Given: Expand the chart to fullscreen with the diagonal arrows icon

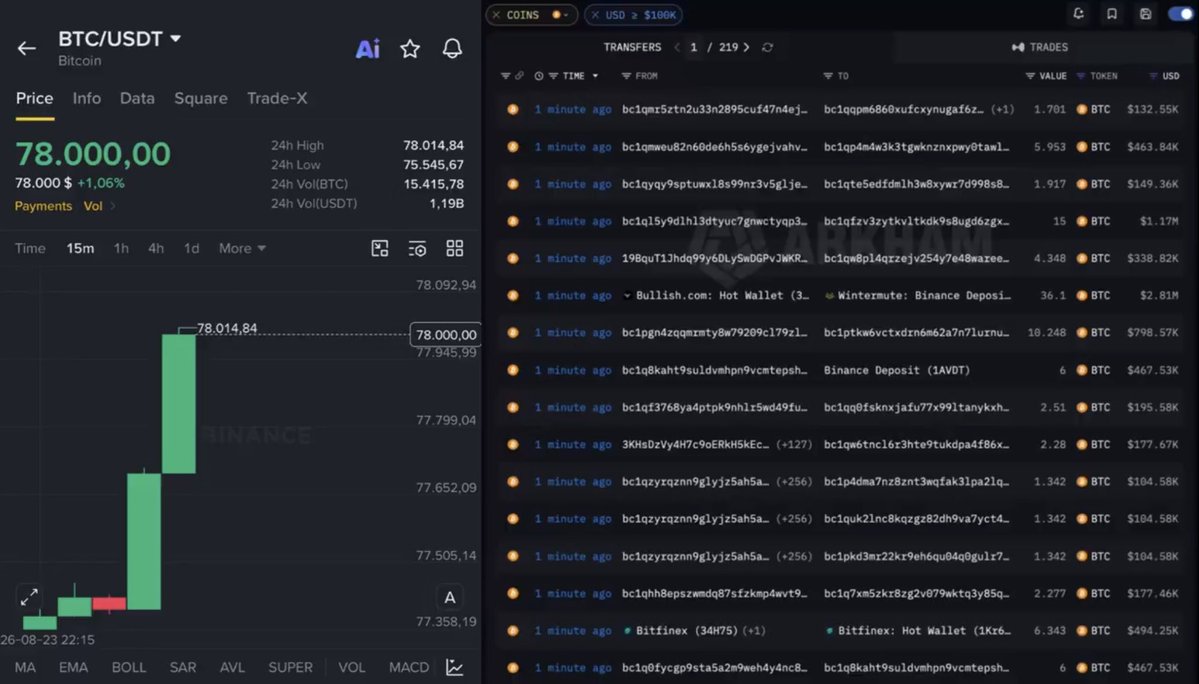Looking at the screenshot, I should point(29,596).
